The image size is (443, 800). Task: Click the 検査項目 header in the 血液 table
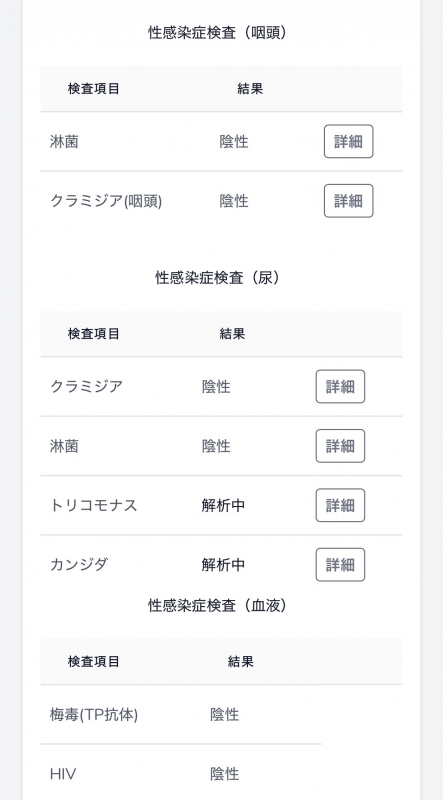click(x=94, y=662)
